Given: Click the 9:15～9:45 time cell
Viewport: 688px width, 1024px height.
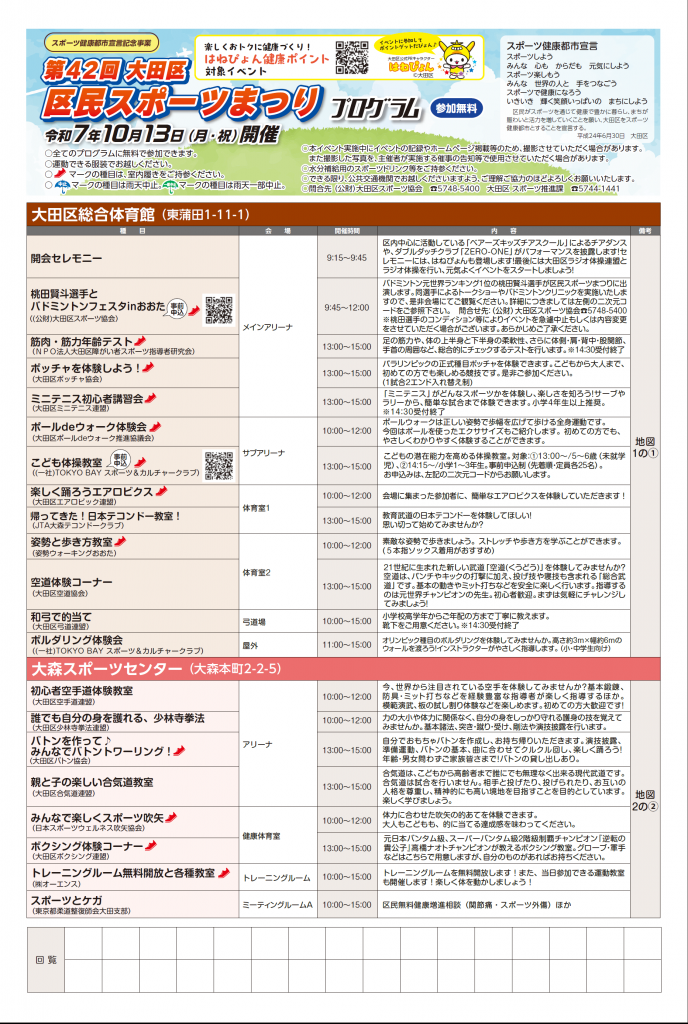Looking at the screenshot, I should (347, 258).
